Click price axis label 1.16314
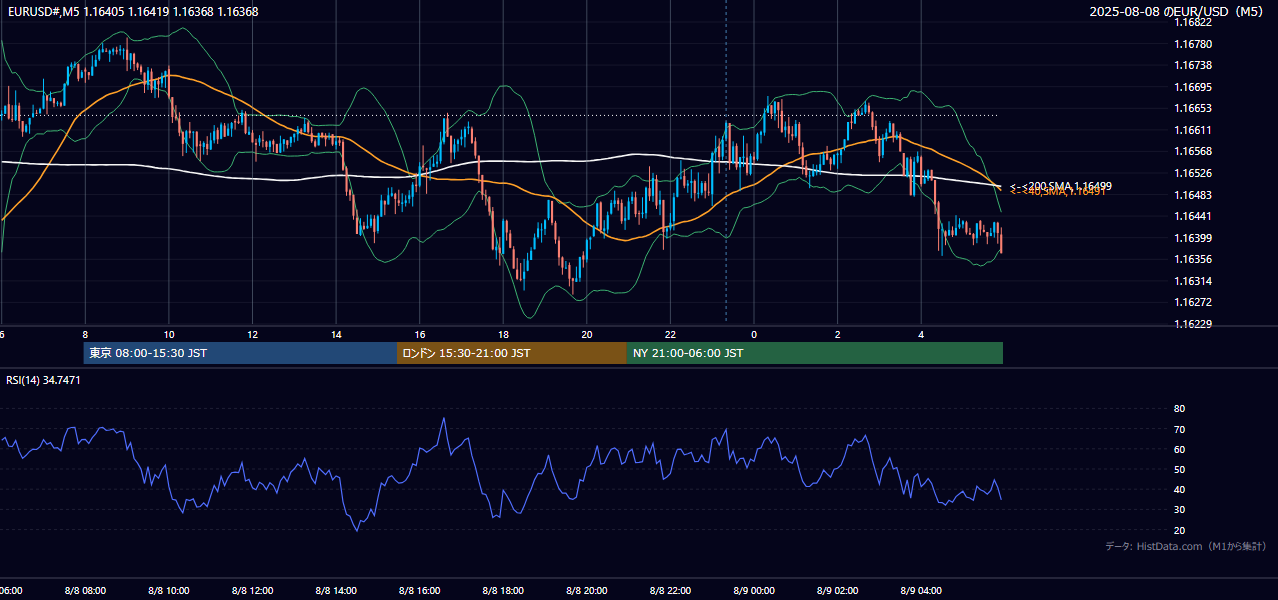Screen dimensions: 1278x600 pyautogui.click(x=1193, y=281)
